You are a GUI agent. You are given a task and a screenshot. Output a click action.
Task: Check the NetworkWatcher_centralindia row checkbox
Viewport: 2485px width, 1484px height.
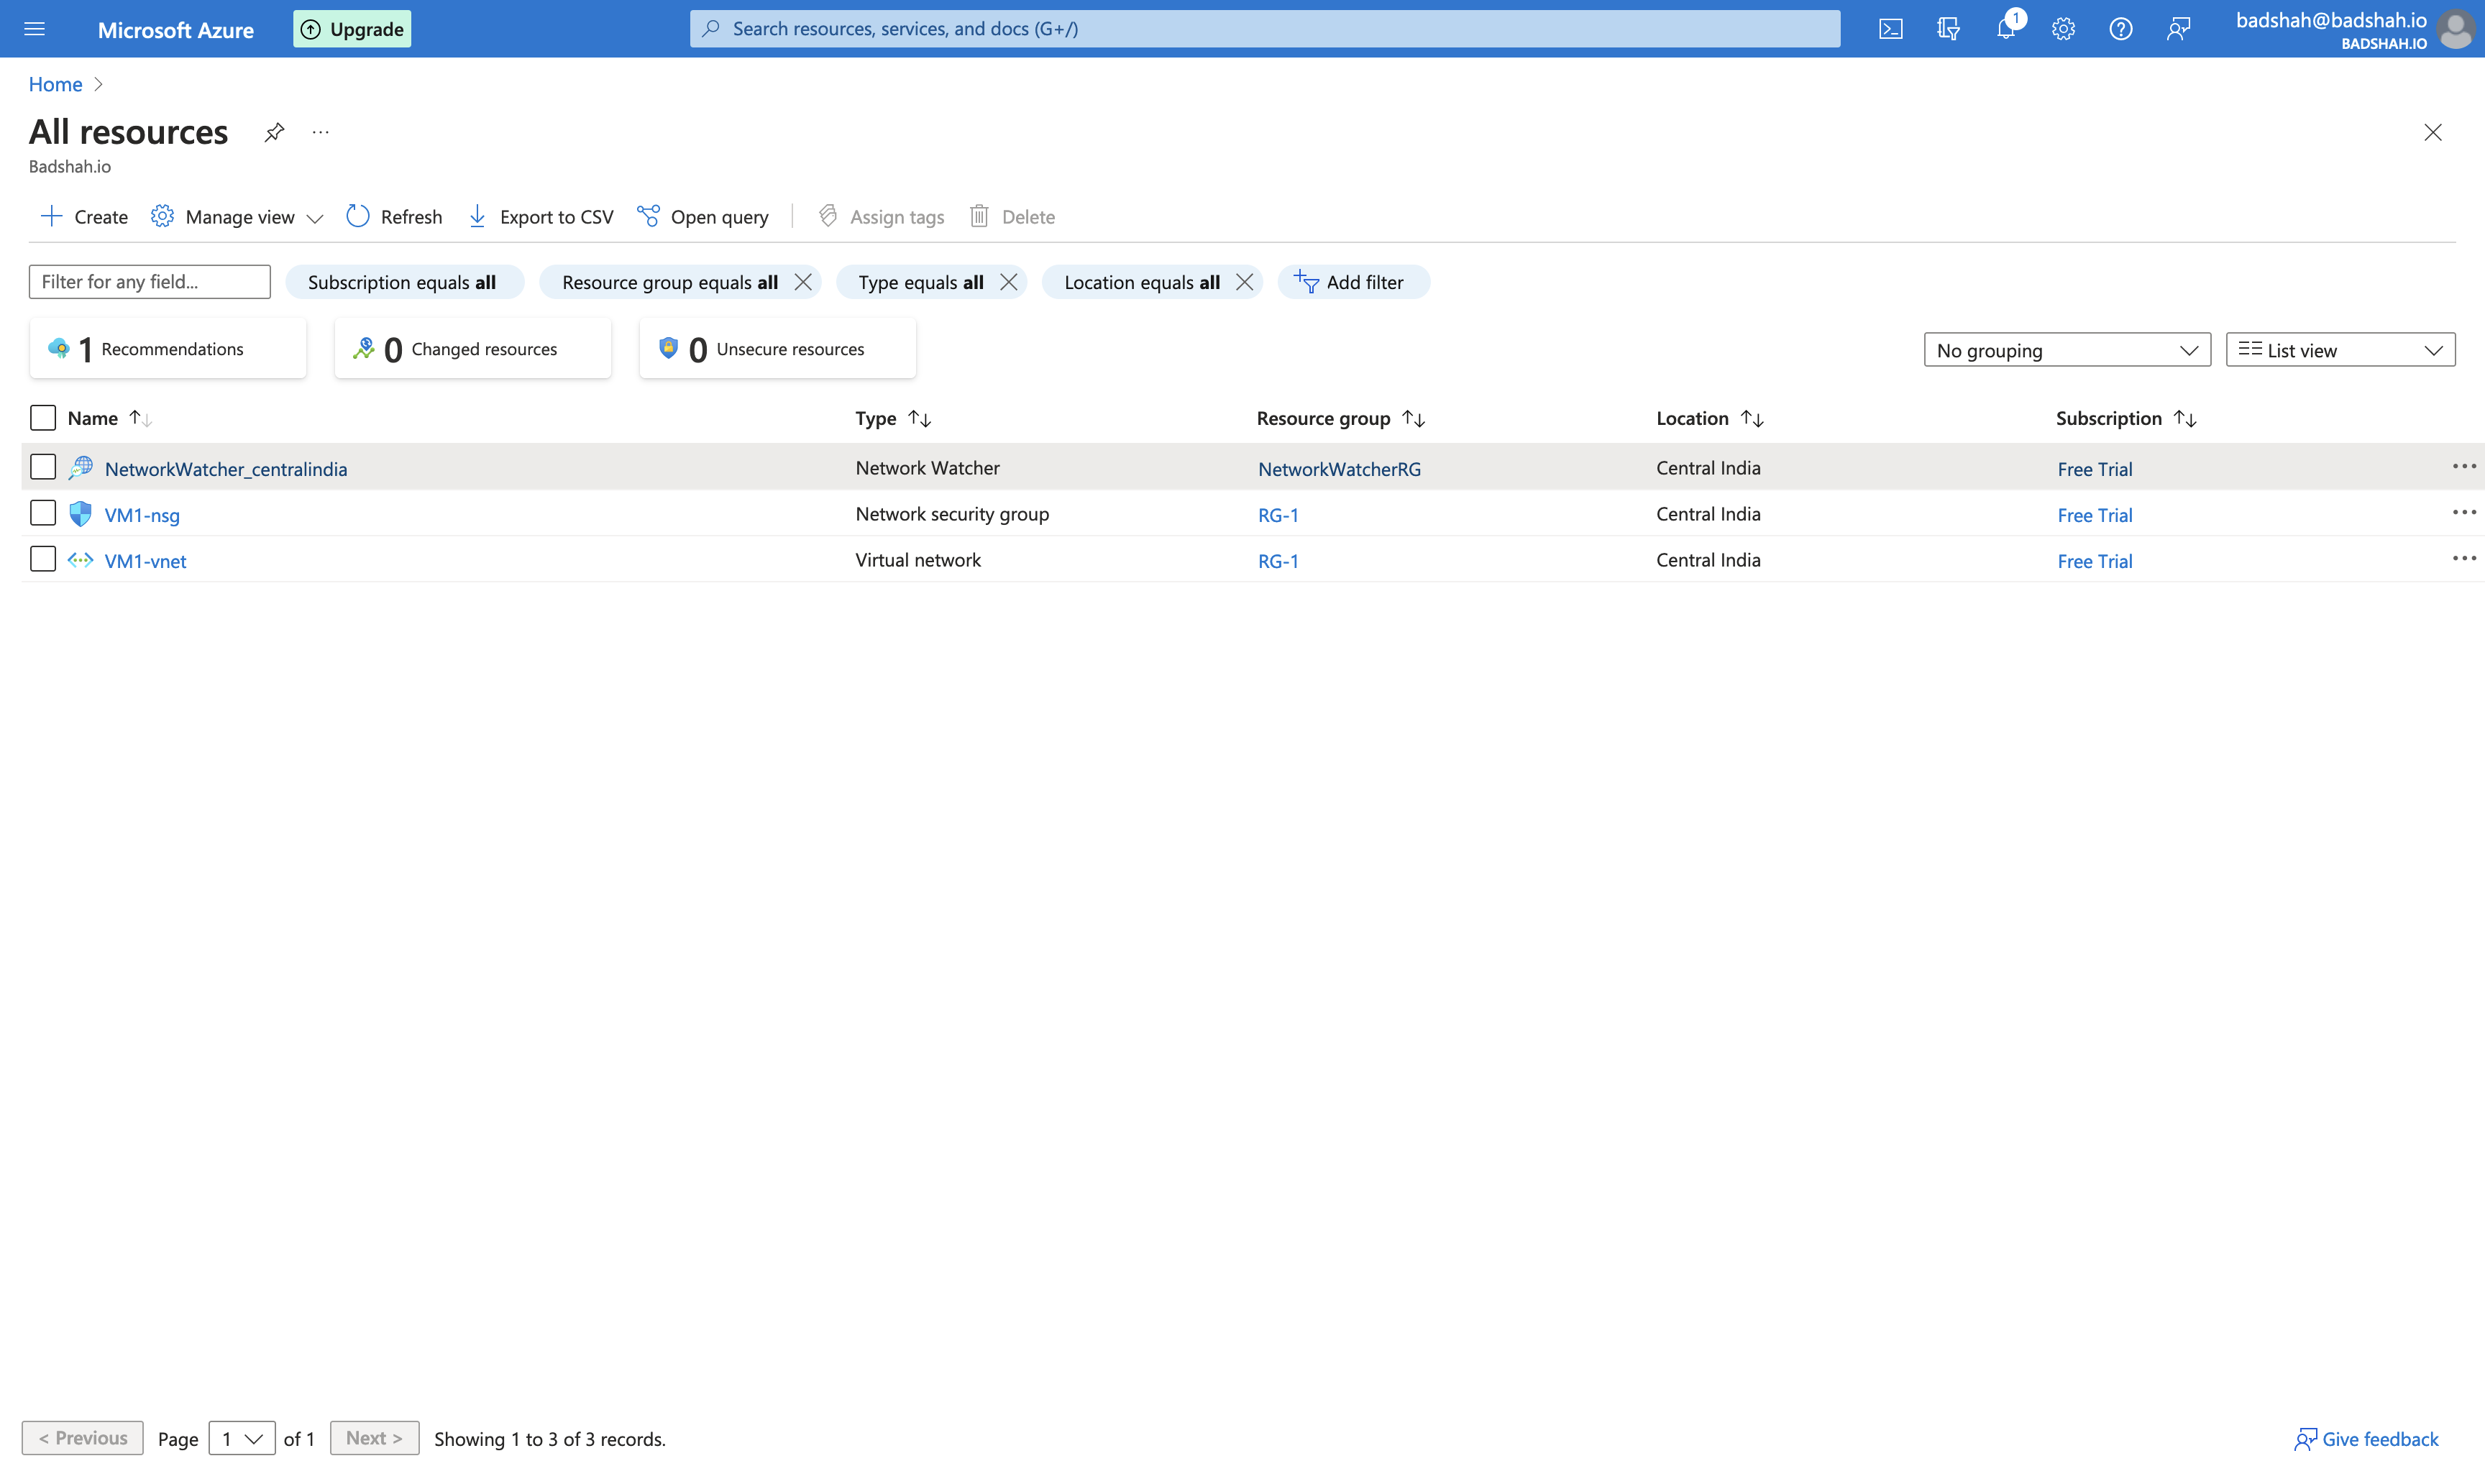coord(43,466)
